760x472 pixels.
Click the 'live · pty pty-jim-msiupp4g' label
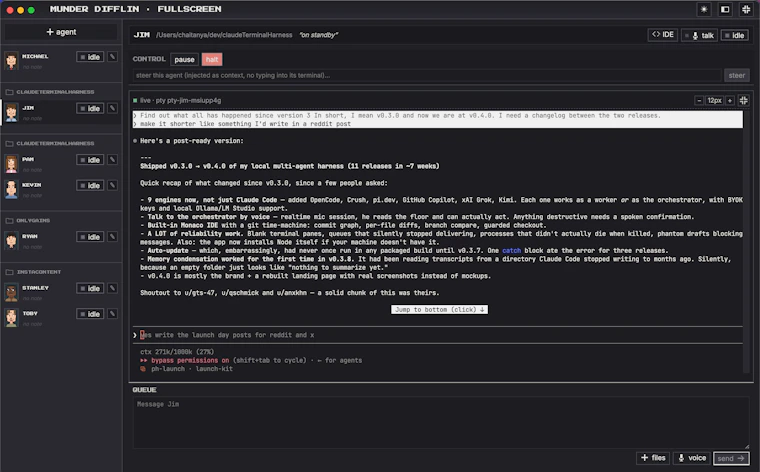(180, 100)
